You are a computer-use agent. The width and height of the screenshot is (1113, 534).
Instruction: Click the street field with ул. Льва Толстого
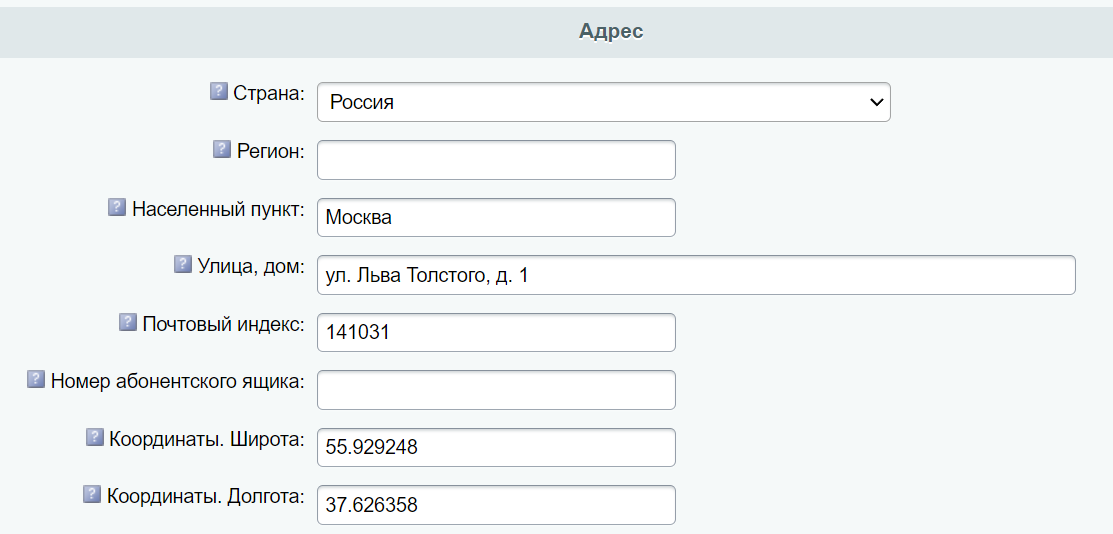pyautogui.click(x=695, y=275)
